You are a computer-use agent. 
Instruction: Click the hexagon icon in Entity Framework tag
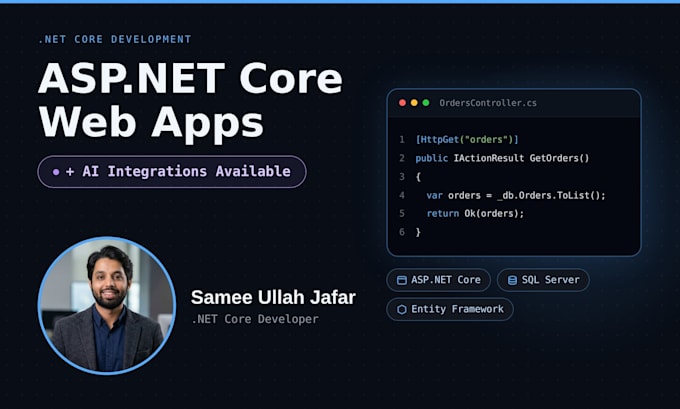pos(402,309)
